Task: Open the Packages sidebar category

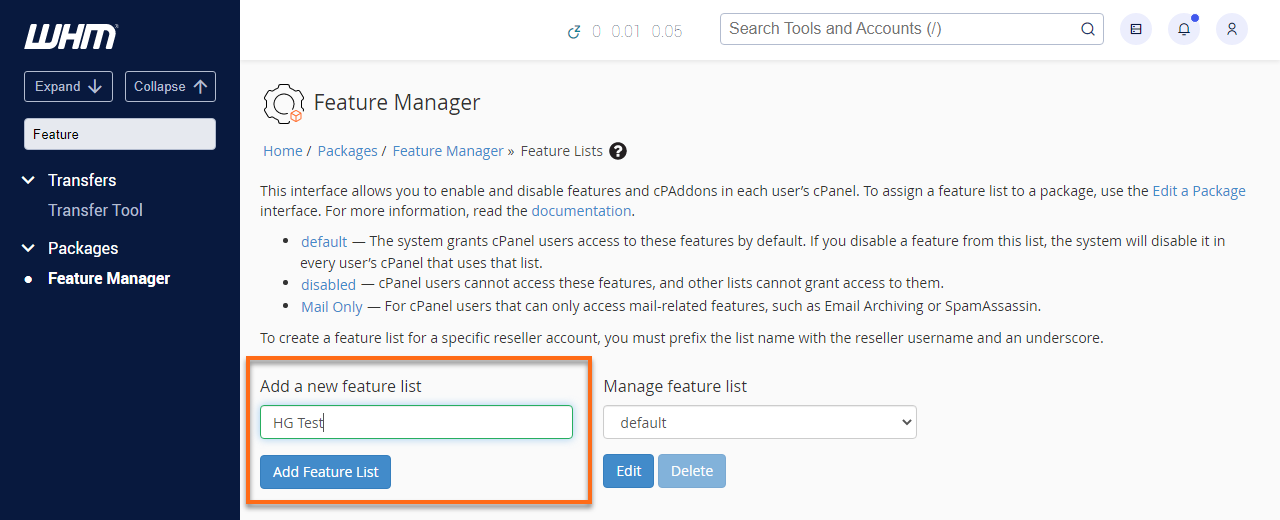Action: tap(83, 248)
